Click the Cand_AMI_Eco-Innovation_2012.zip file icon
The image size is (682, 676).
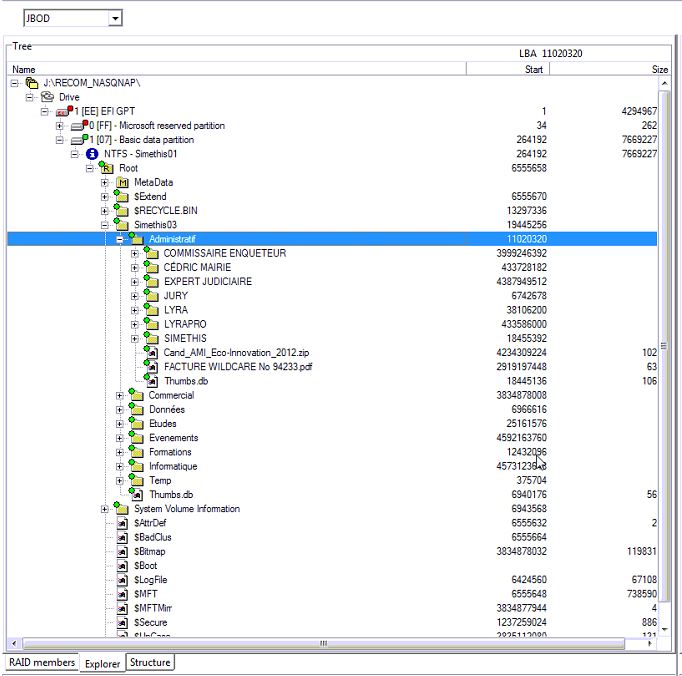tap(151, 352)
